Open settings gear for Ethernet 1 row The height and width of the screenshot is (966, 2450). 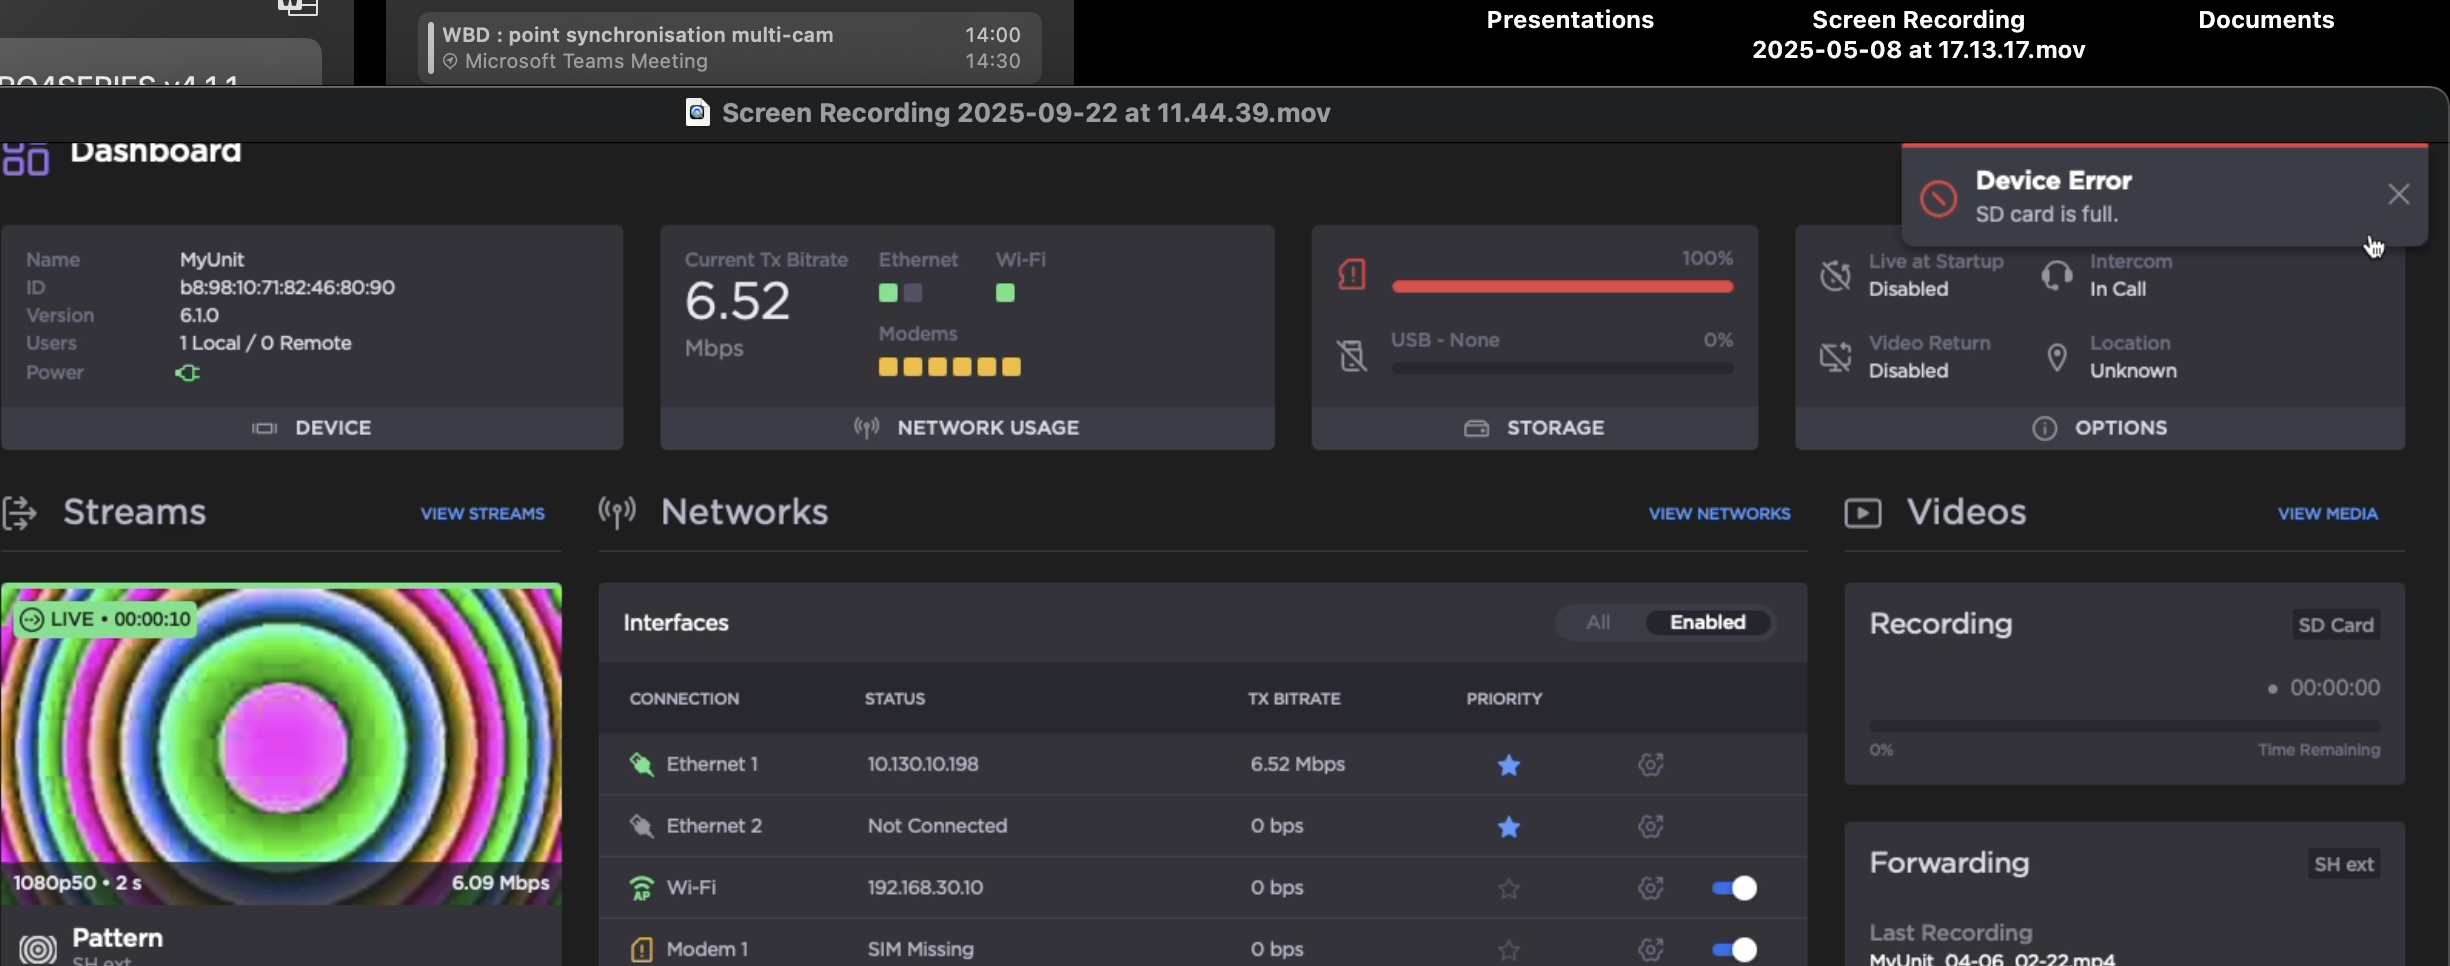point(1649,765)
